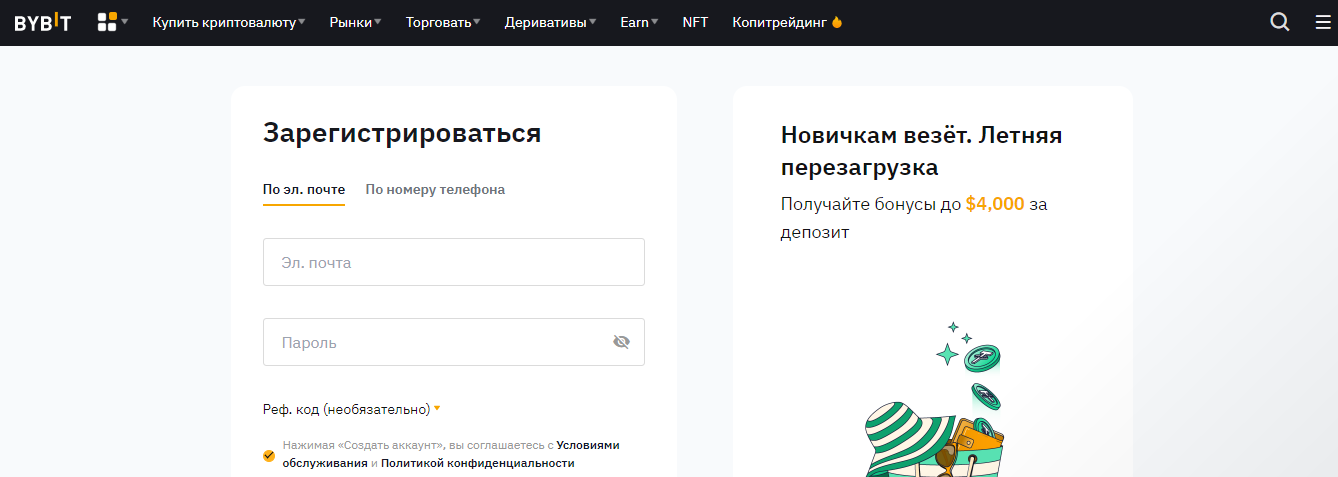Expand the Деривативы menu
Viewport: 1338px width, 477px height.
[551, 22]
